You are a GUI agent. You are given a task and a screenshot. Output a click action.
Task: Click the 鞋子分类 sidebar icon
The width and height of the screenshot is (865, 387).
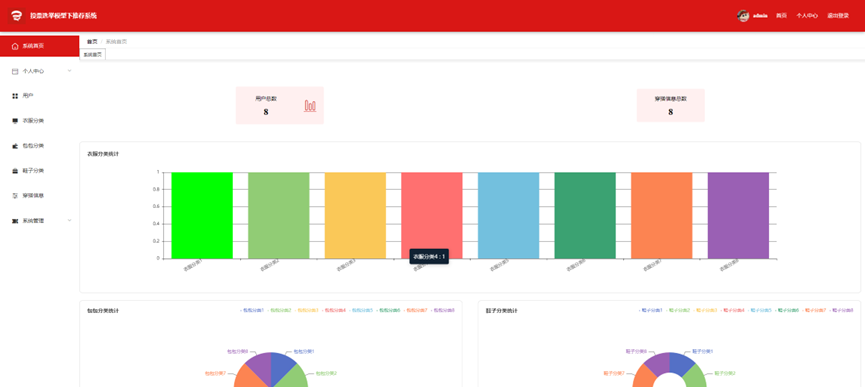(15, 171)
